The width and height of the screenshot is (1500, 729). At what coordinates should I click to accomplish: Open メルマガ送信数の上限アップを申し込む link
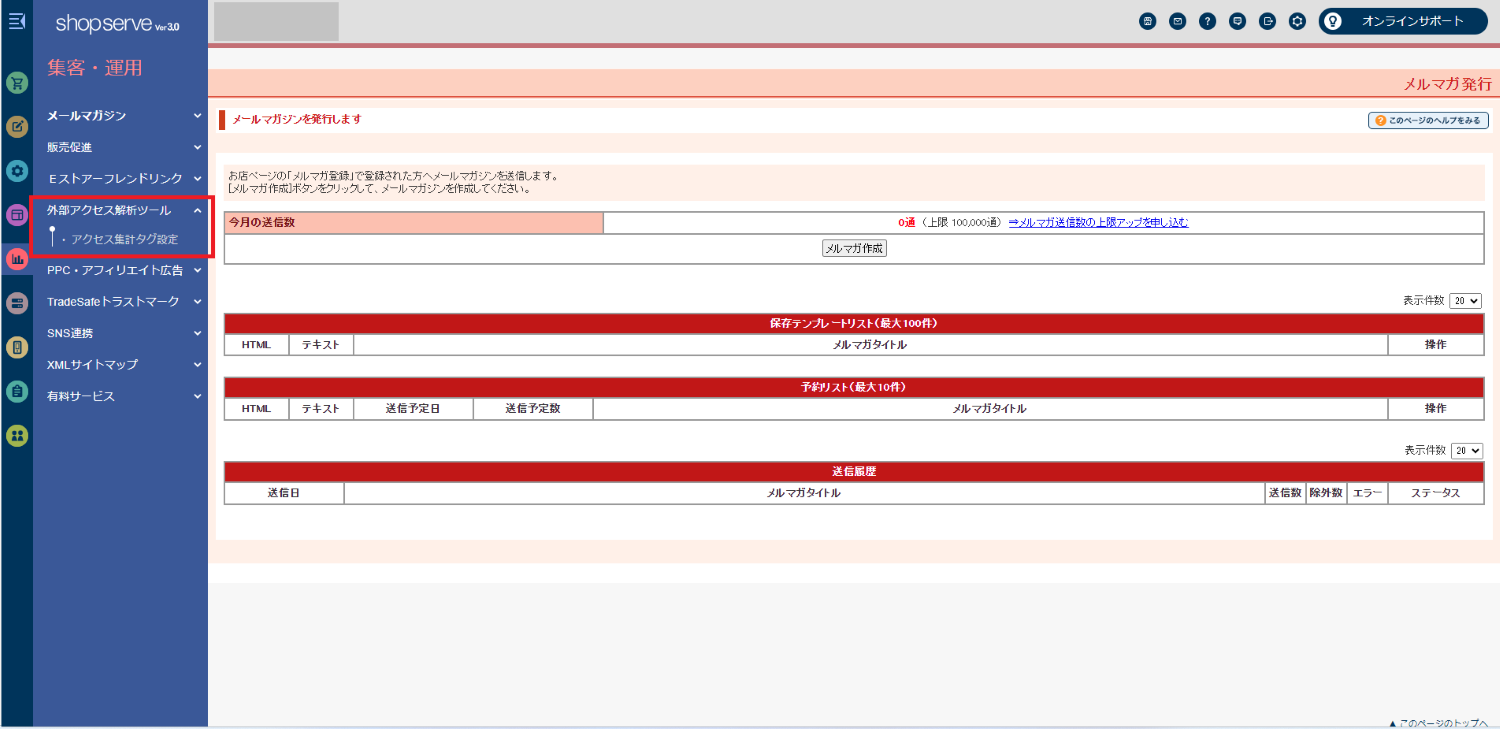(1098, 223)
